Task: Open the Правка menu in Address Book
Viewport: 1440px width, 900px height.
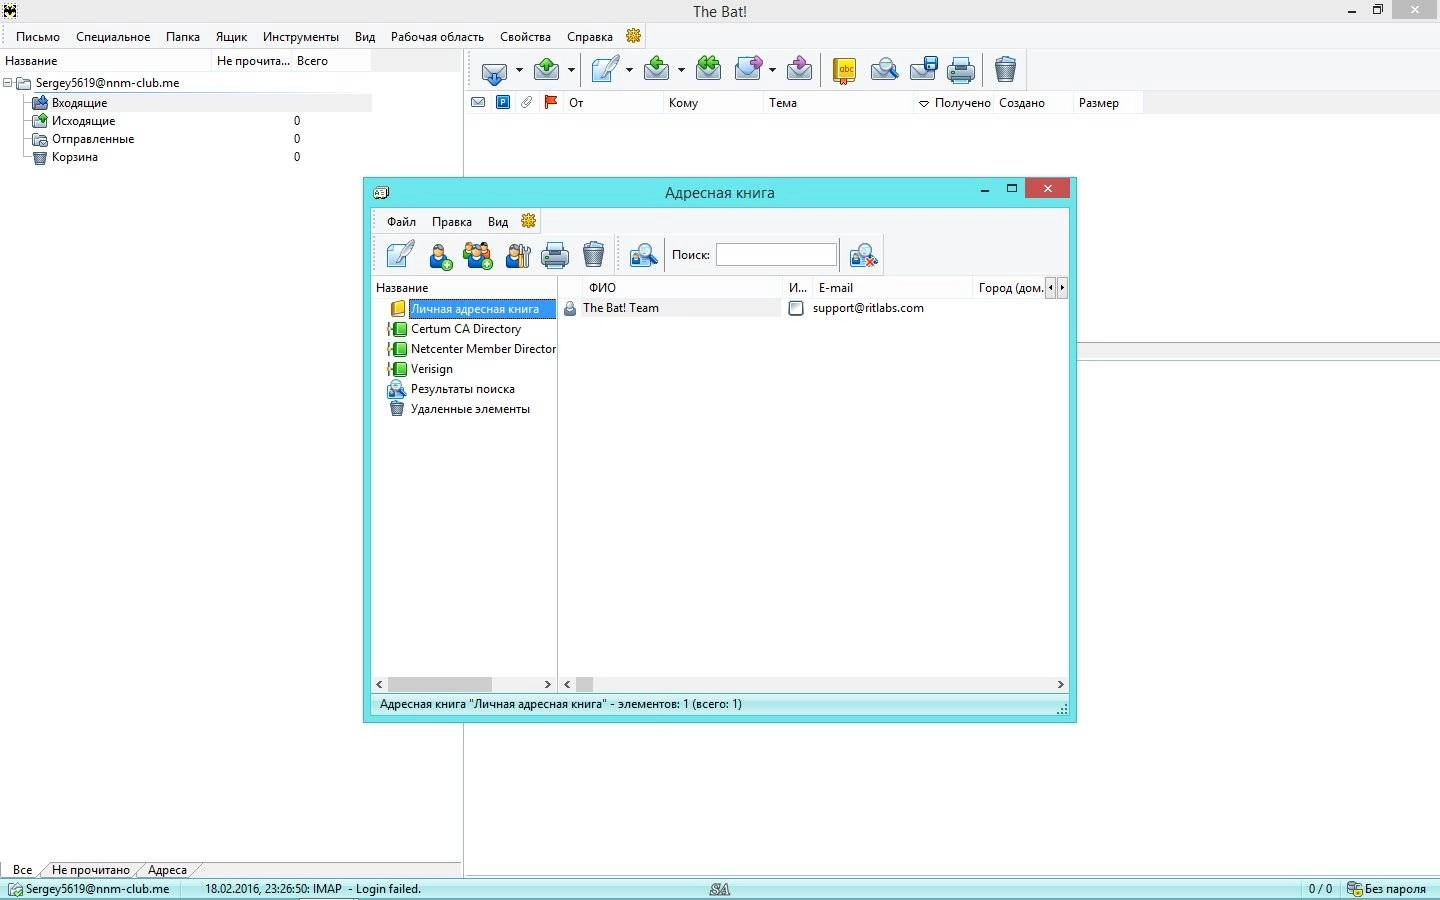Action: [452, 222]
